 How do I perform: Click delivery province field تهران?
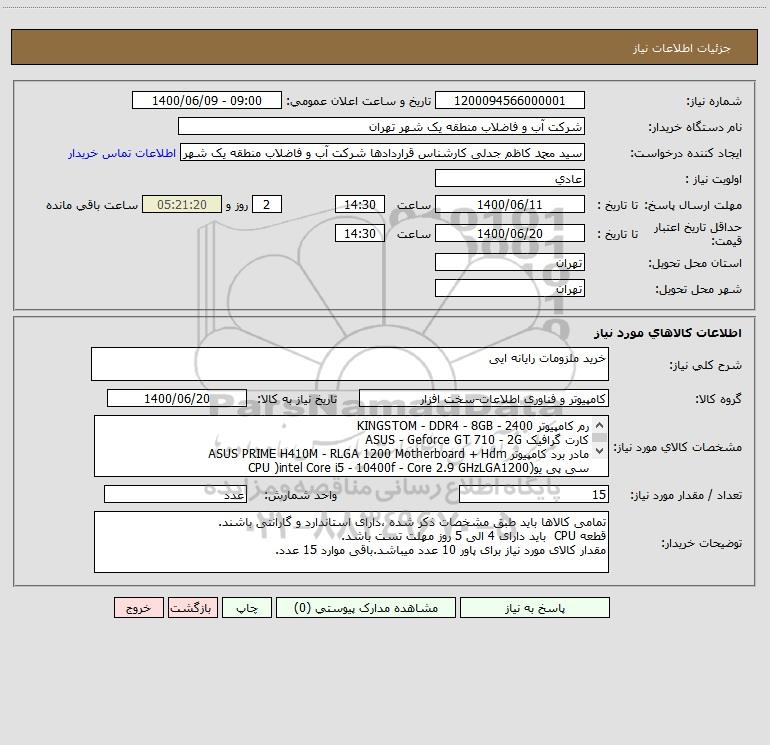[510, 262]
